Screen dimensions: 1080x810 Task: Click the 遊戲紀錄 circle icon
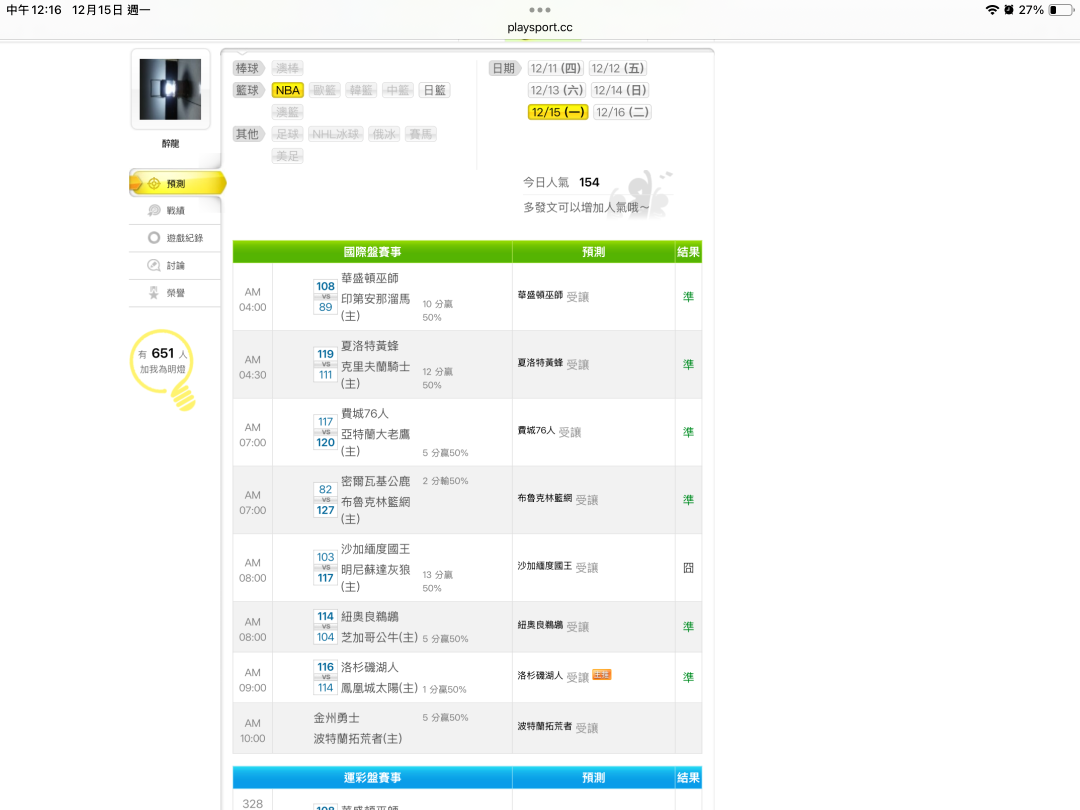click(x=154, y=238)
